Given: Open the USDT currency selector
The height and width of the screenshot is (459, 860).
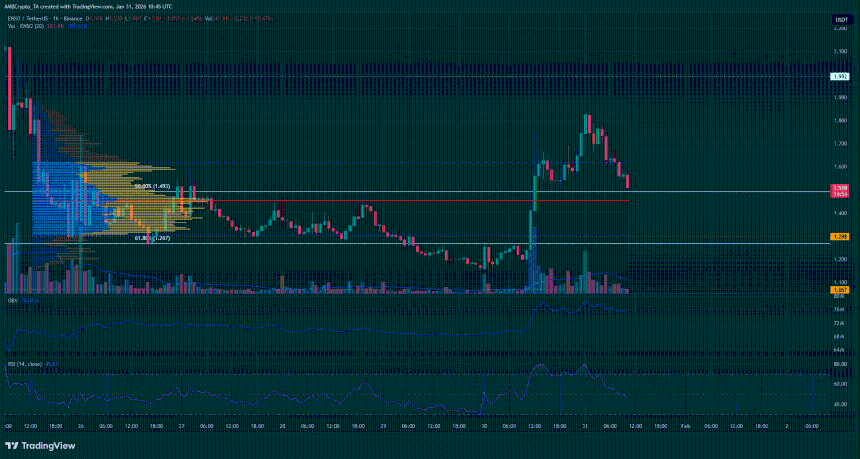Looking at the screenshot, I should [x=840, y=20].
